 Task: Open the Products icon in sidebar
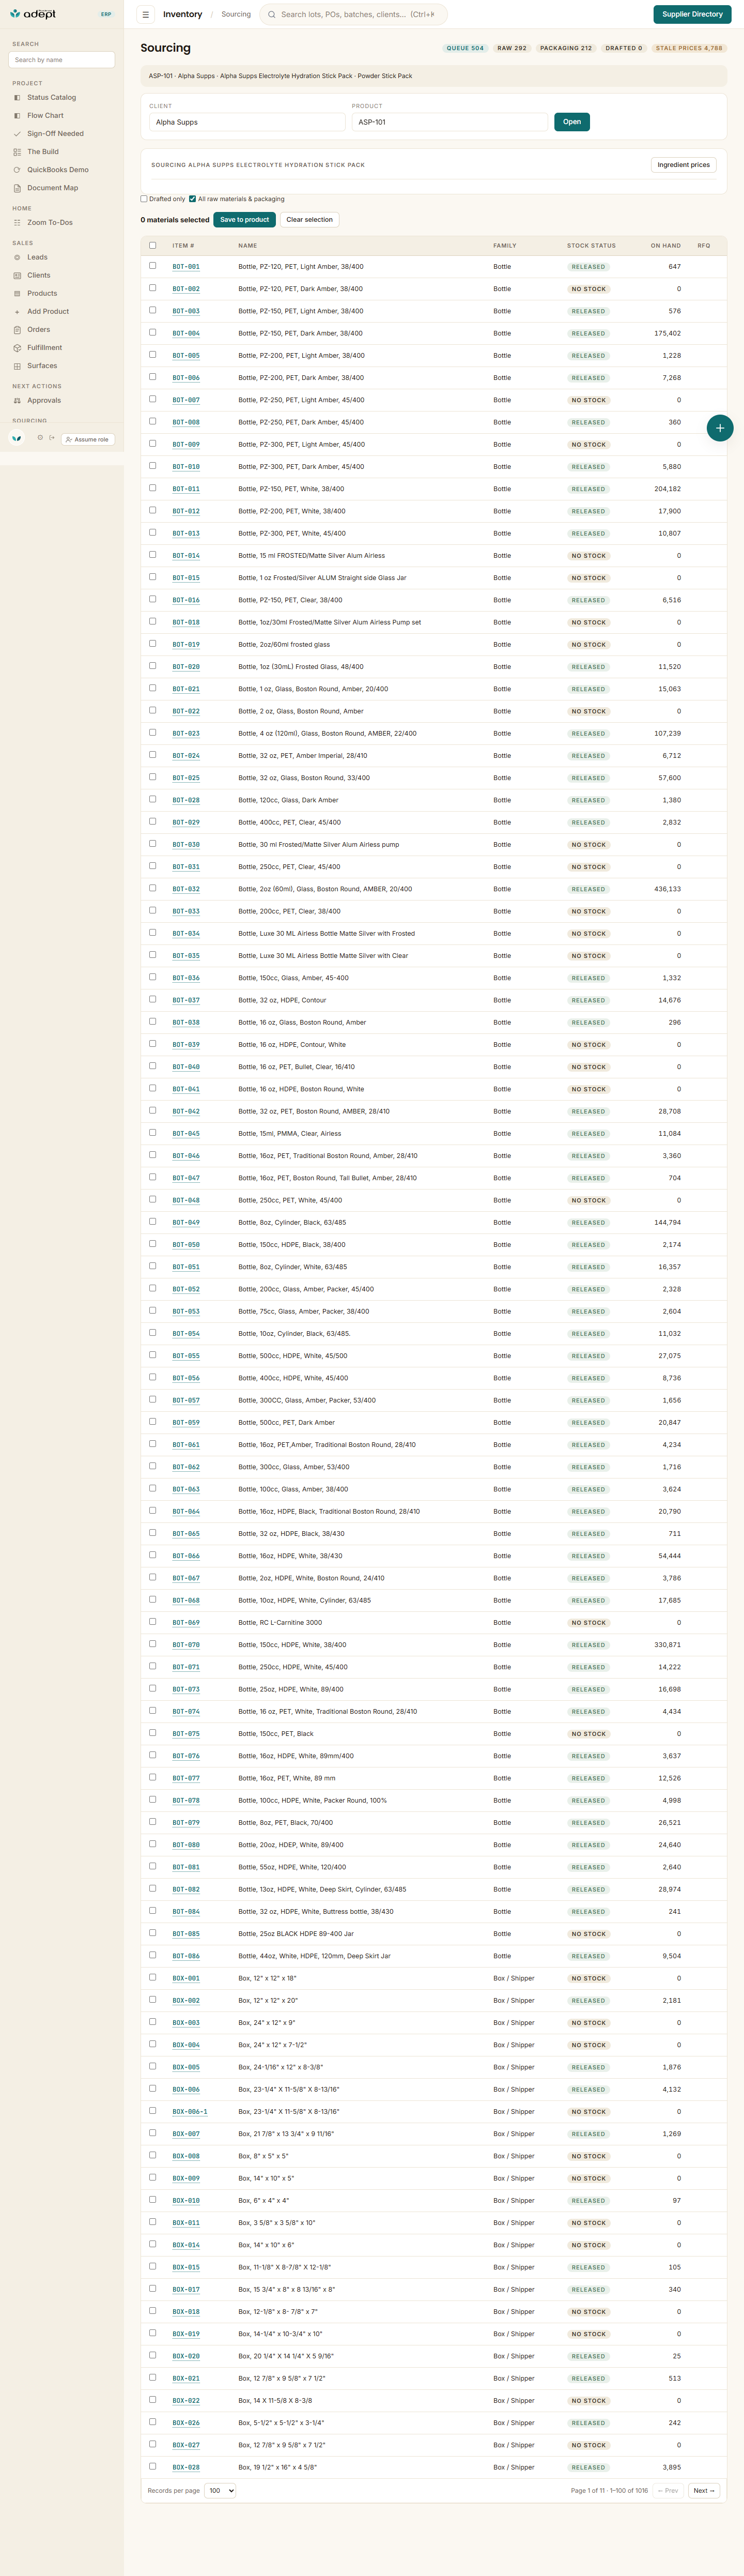click(x=17, y=293)
